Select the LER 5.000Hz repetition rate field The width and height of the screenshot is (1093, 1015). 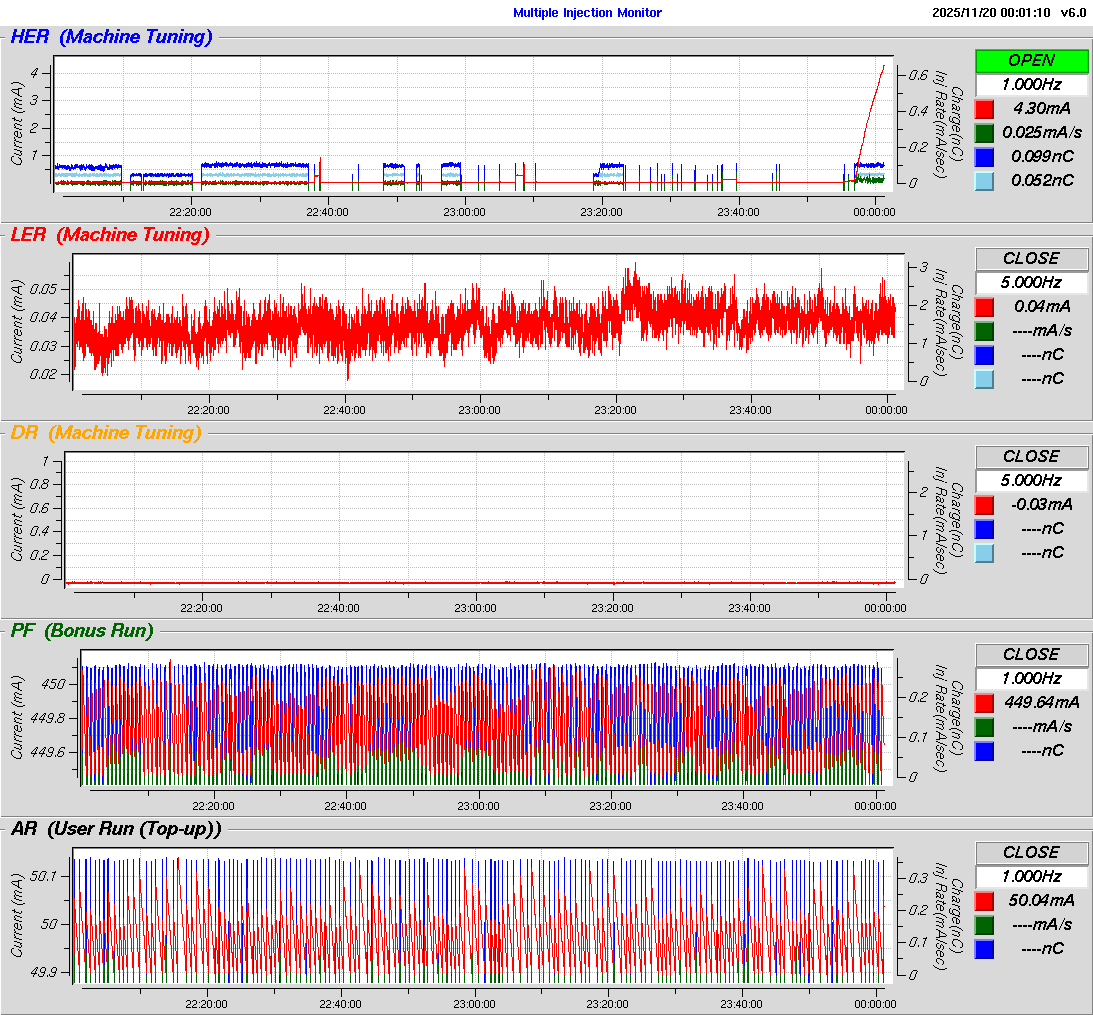click(x=1031, y=282)
